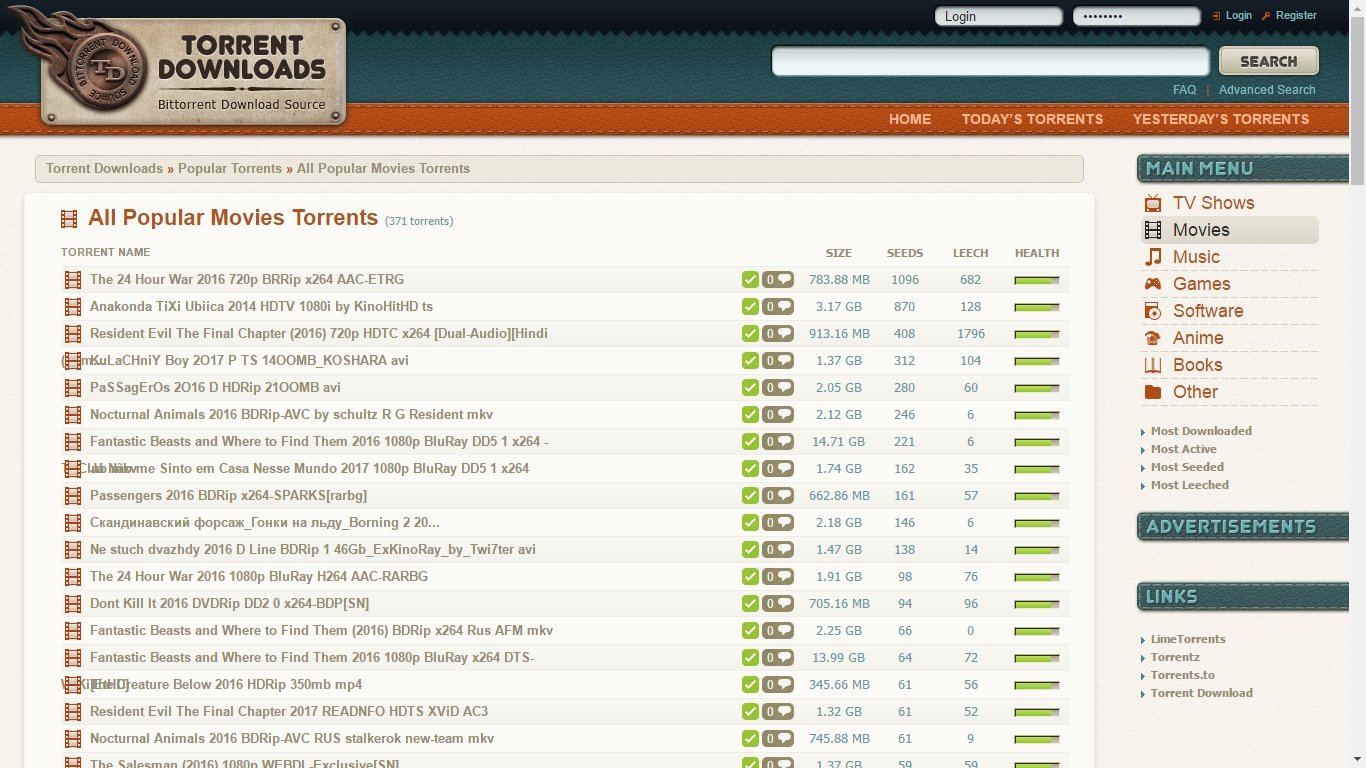The height and width of the screenshot is (768, 1366).
Task: Click health bar for Dont Kill It 2016
Action: (1037, 605)
